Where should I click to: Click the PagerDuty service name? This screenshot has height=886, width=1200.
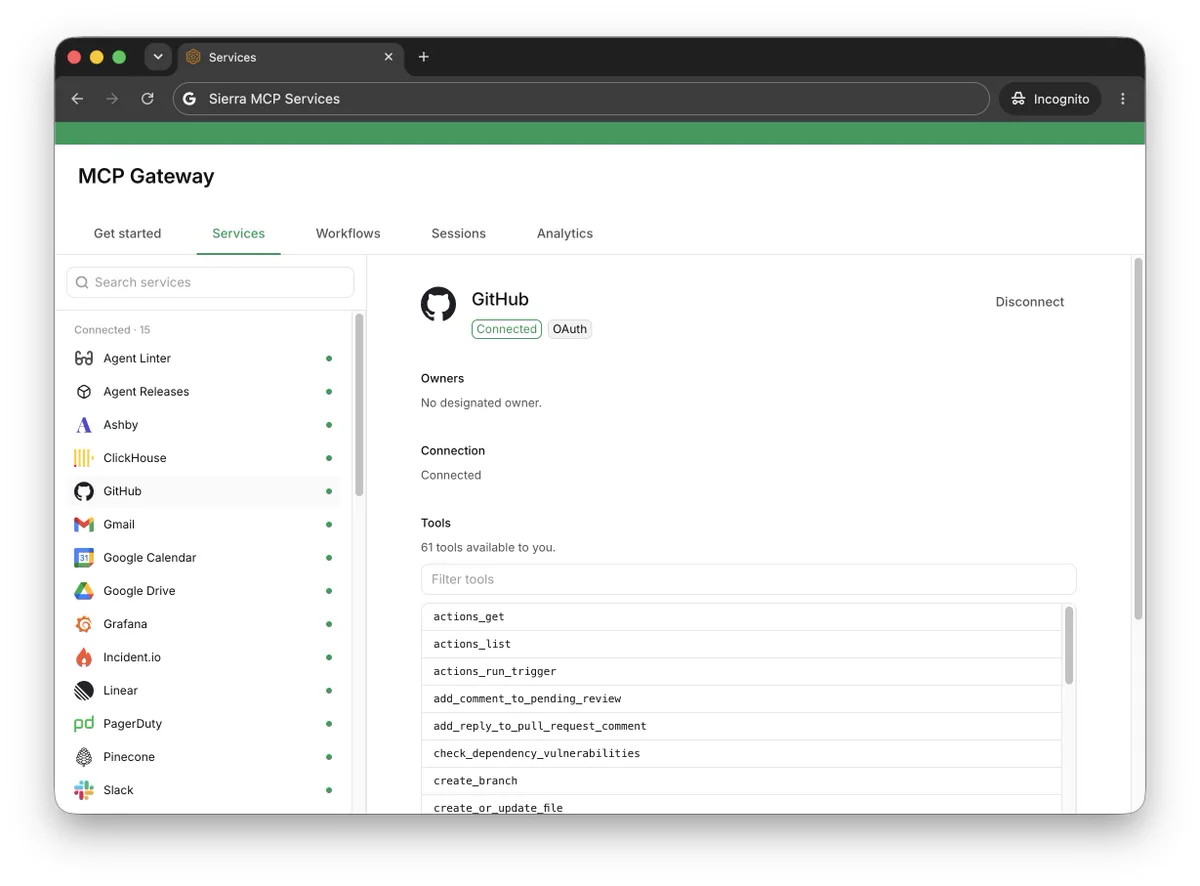[132, 724]
